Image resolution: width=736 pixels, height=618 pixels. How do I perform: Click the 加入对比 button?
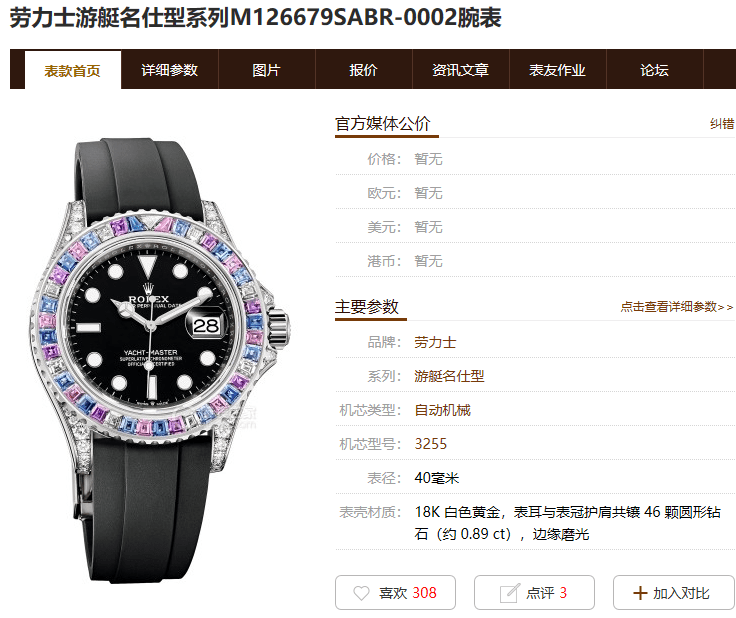click(x=674, y=593)
